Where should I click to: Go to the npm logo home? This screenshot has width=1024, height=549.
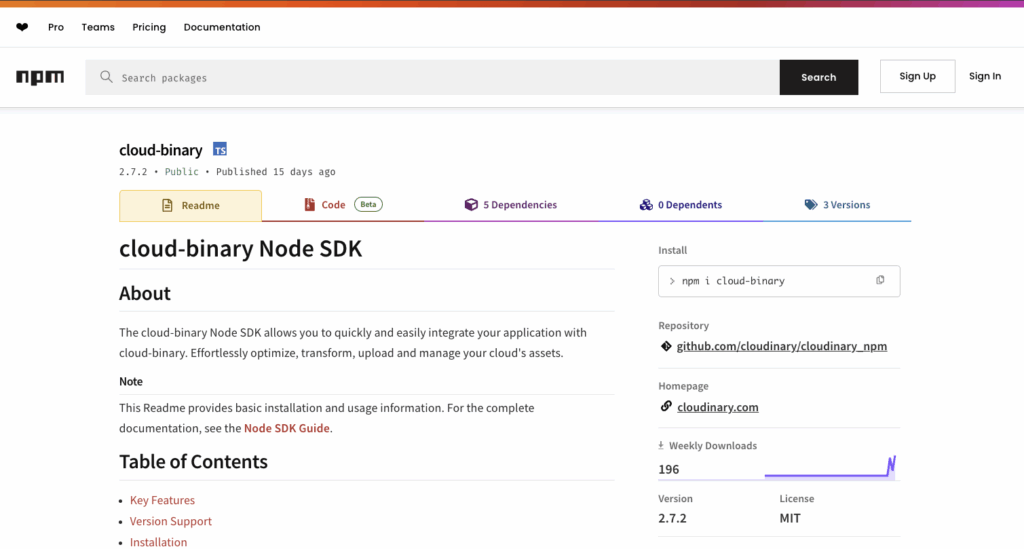(x=40, y=77)
